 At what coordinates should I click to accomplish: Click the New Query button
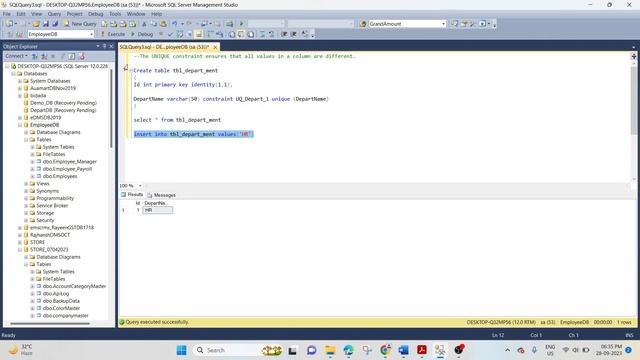[80, 24]
